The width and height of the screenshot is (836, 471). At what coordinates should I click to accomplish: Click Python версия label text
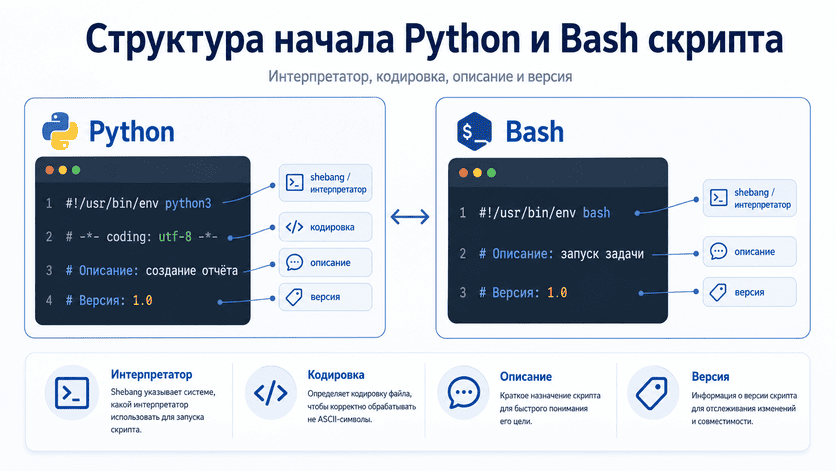[325, 297]
